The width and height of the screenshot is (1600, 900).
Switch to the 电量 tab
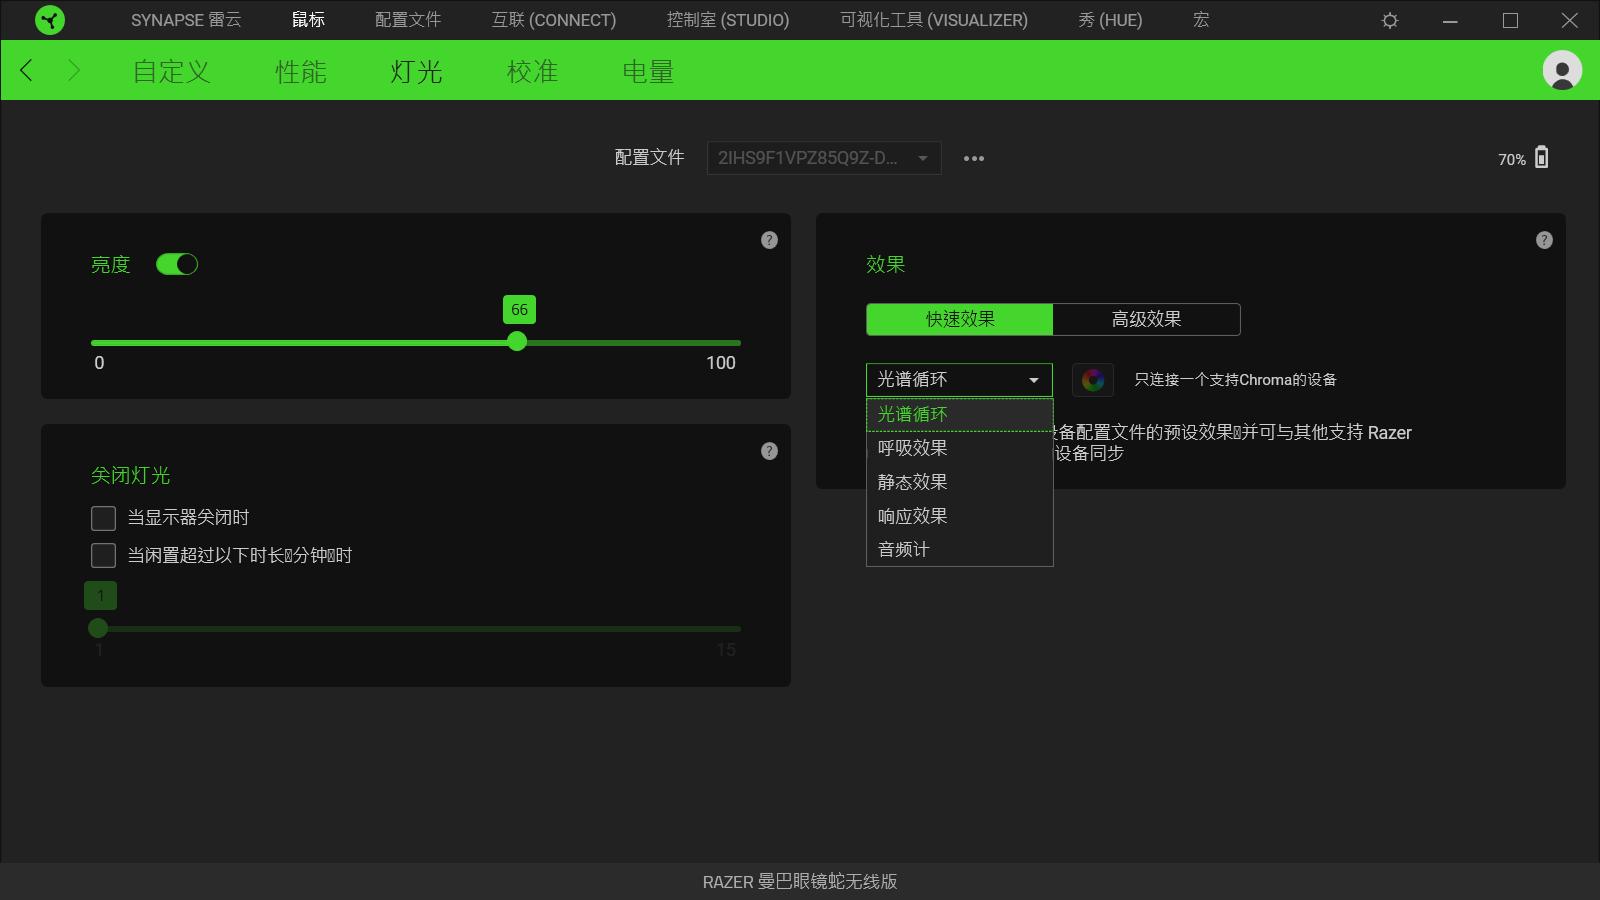coord(647,70)
